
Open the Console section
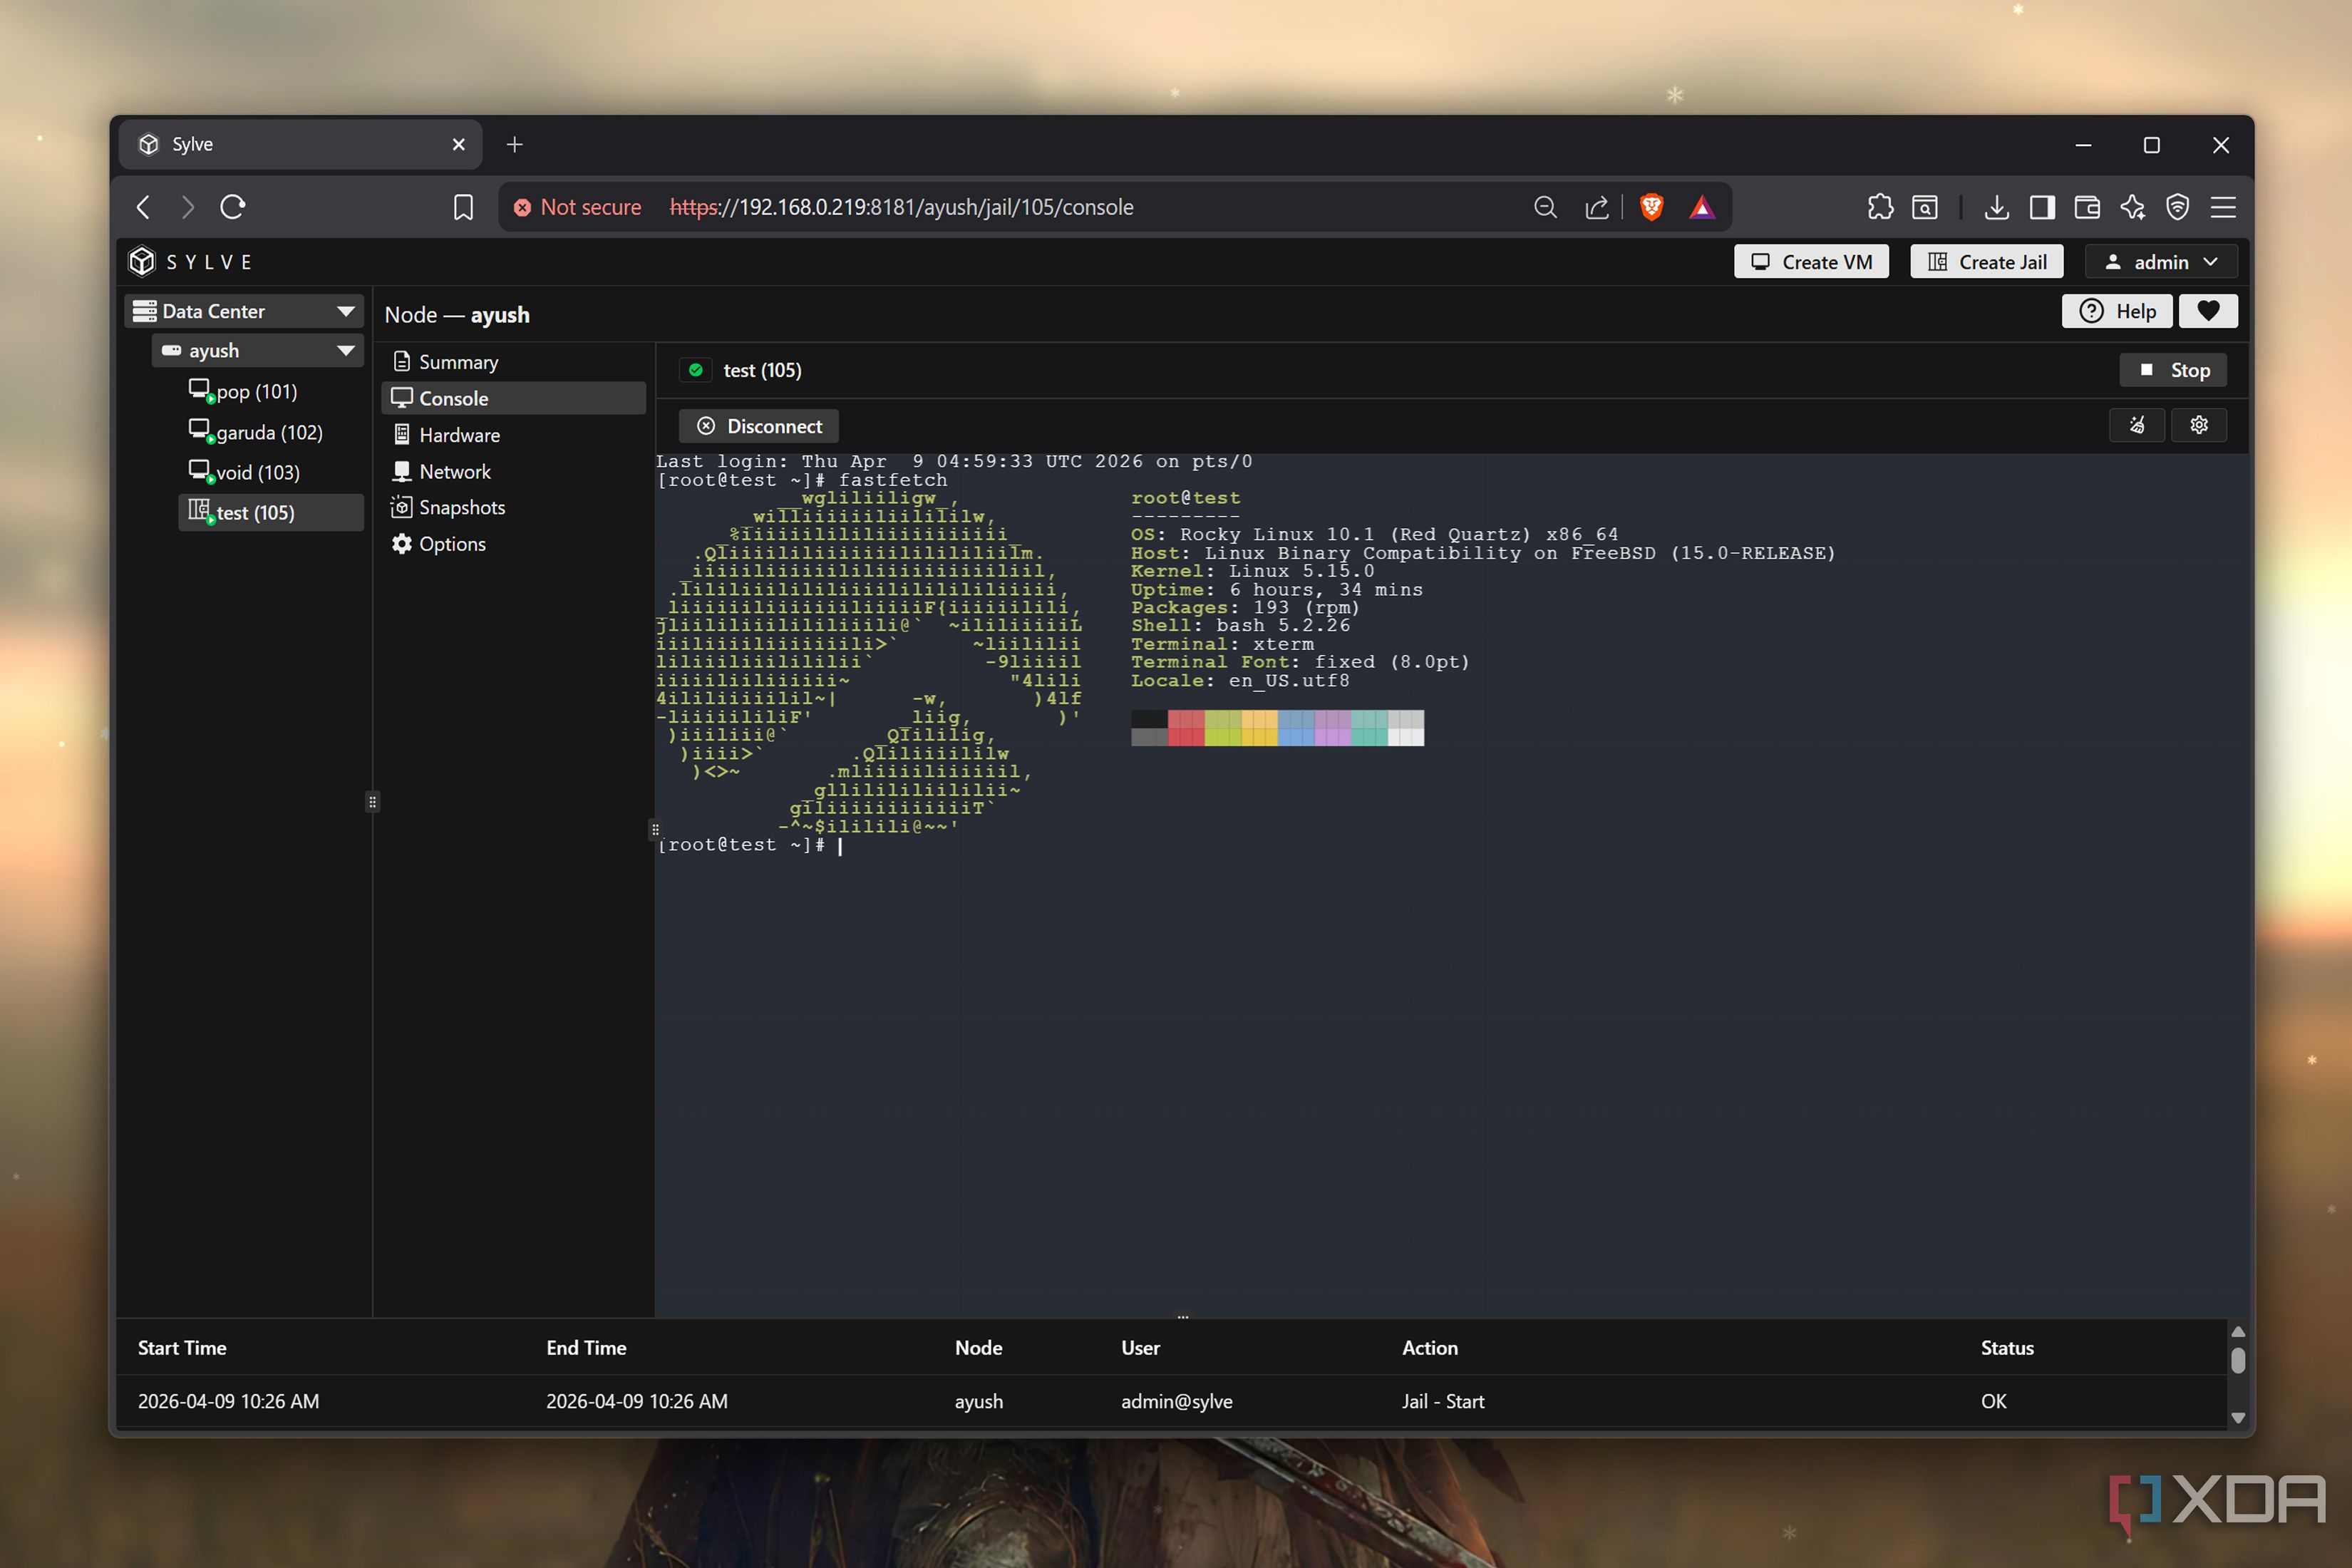513,398
